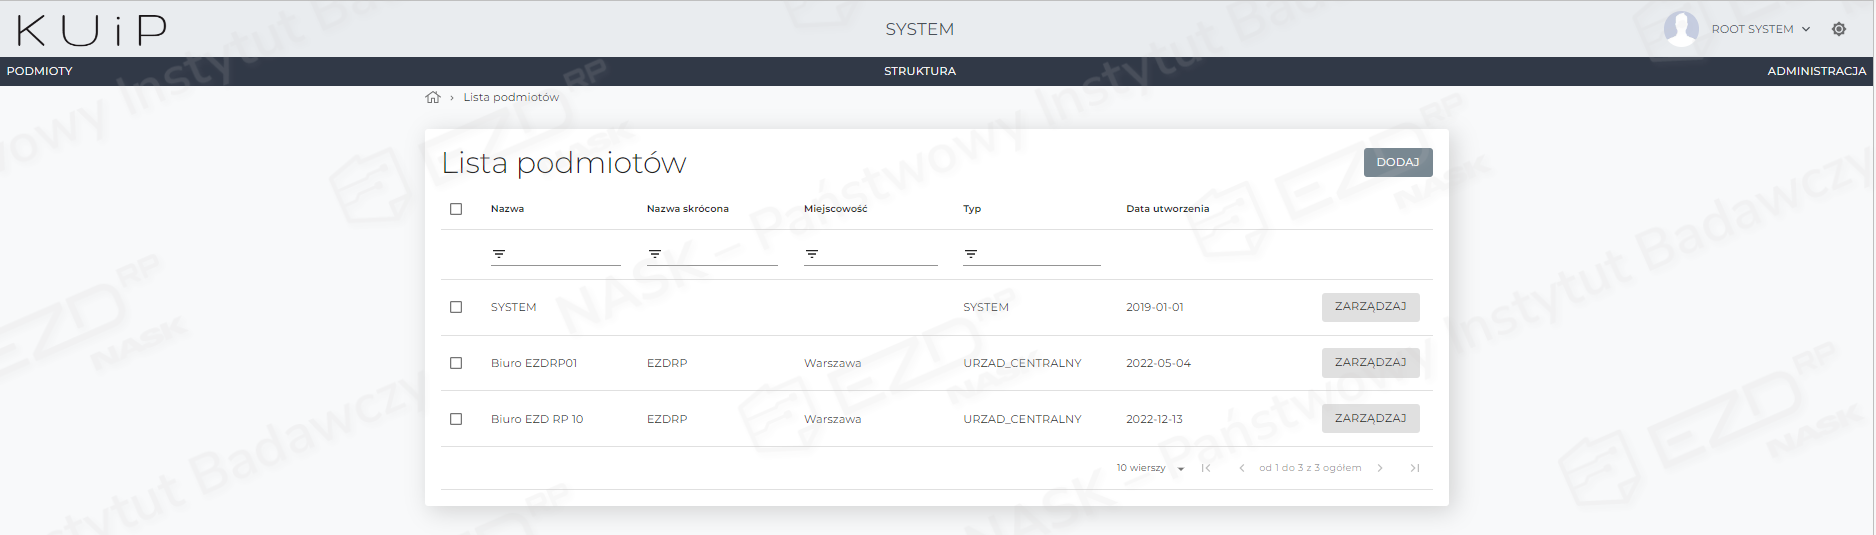This screenshot has width=1876, height=535.
Task: Click the user avatar icon
Action: pos(1681,29)
